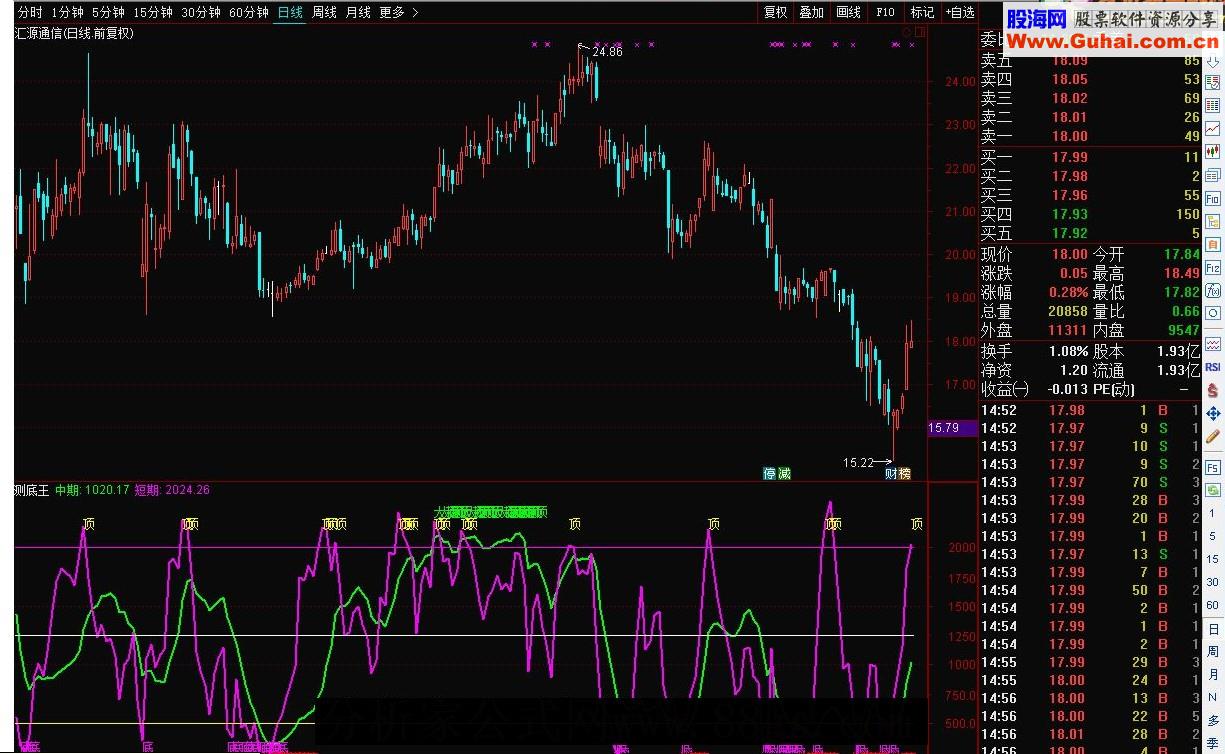The image size is (1225, 754).
Task: Switch to 30分钟 tab
Action: coord(201,12)
